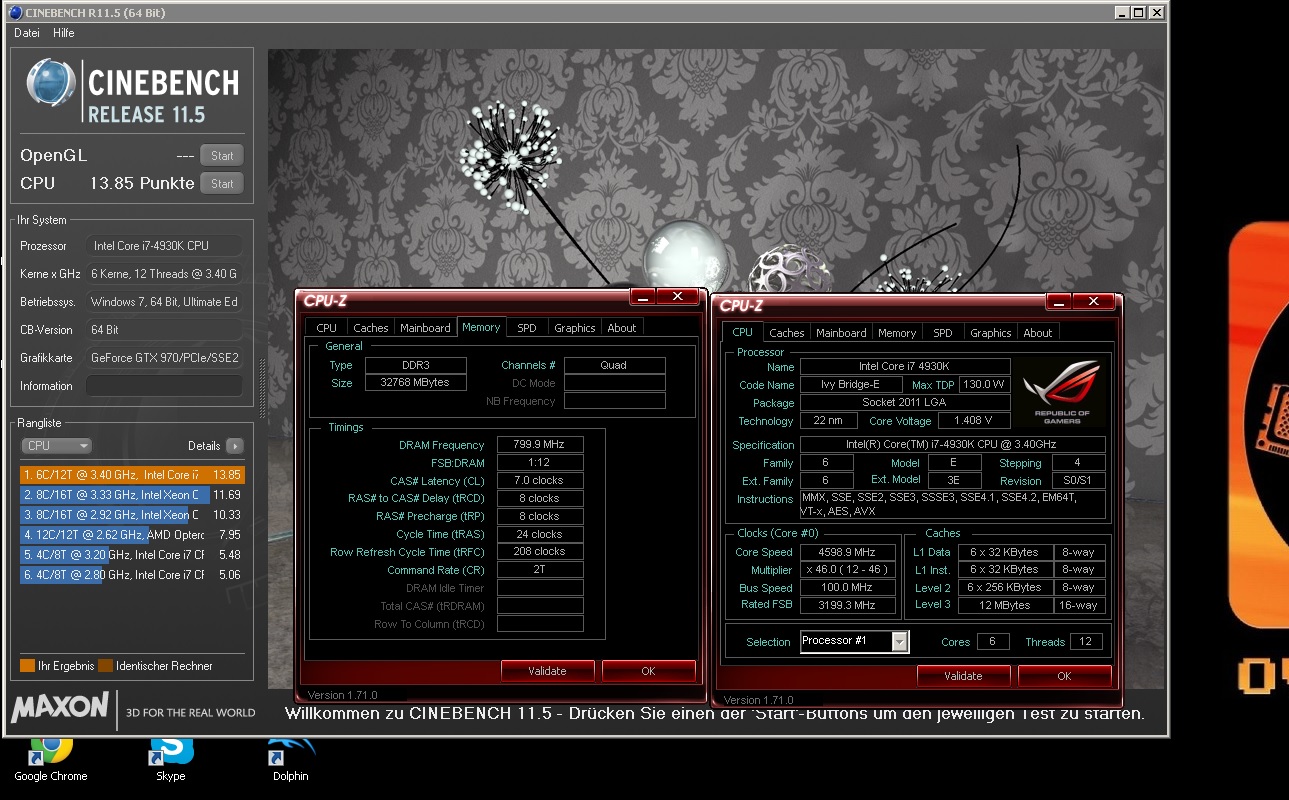Click the Republic of Gamers logo

pyautogui.click(x=1062, y=392)
